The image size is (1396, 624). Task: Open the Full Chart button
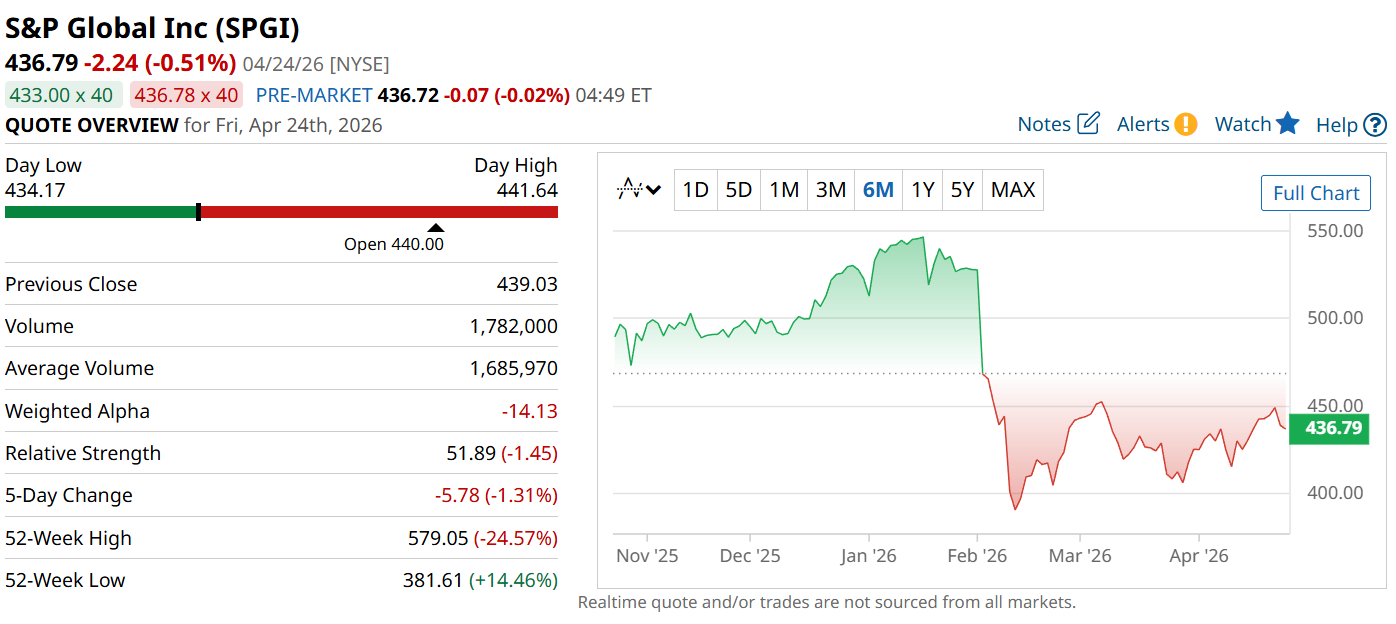point(1316,193)
